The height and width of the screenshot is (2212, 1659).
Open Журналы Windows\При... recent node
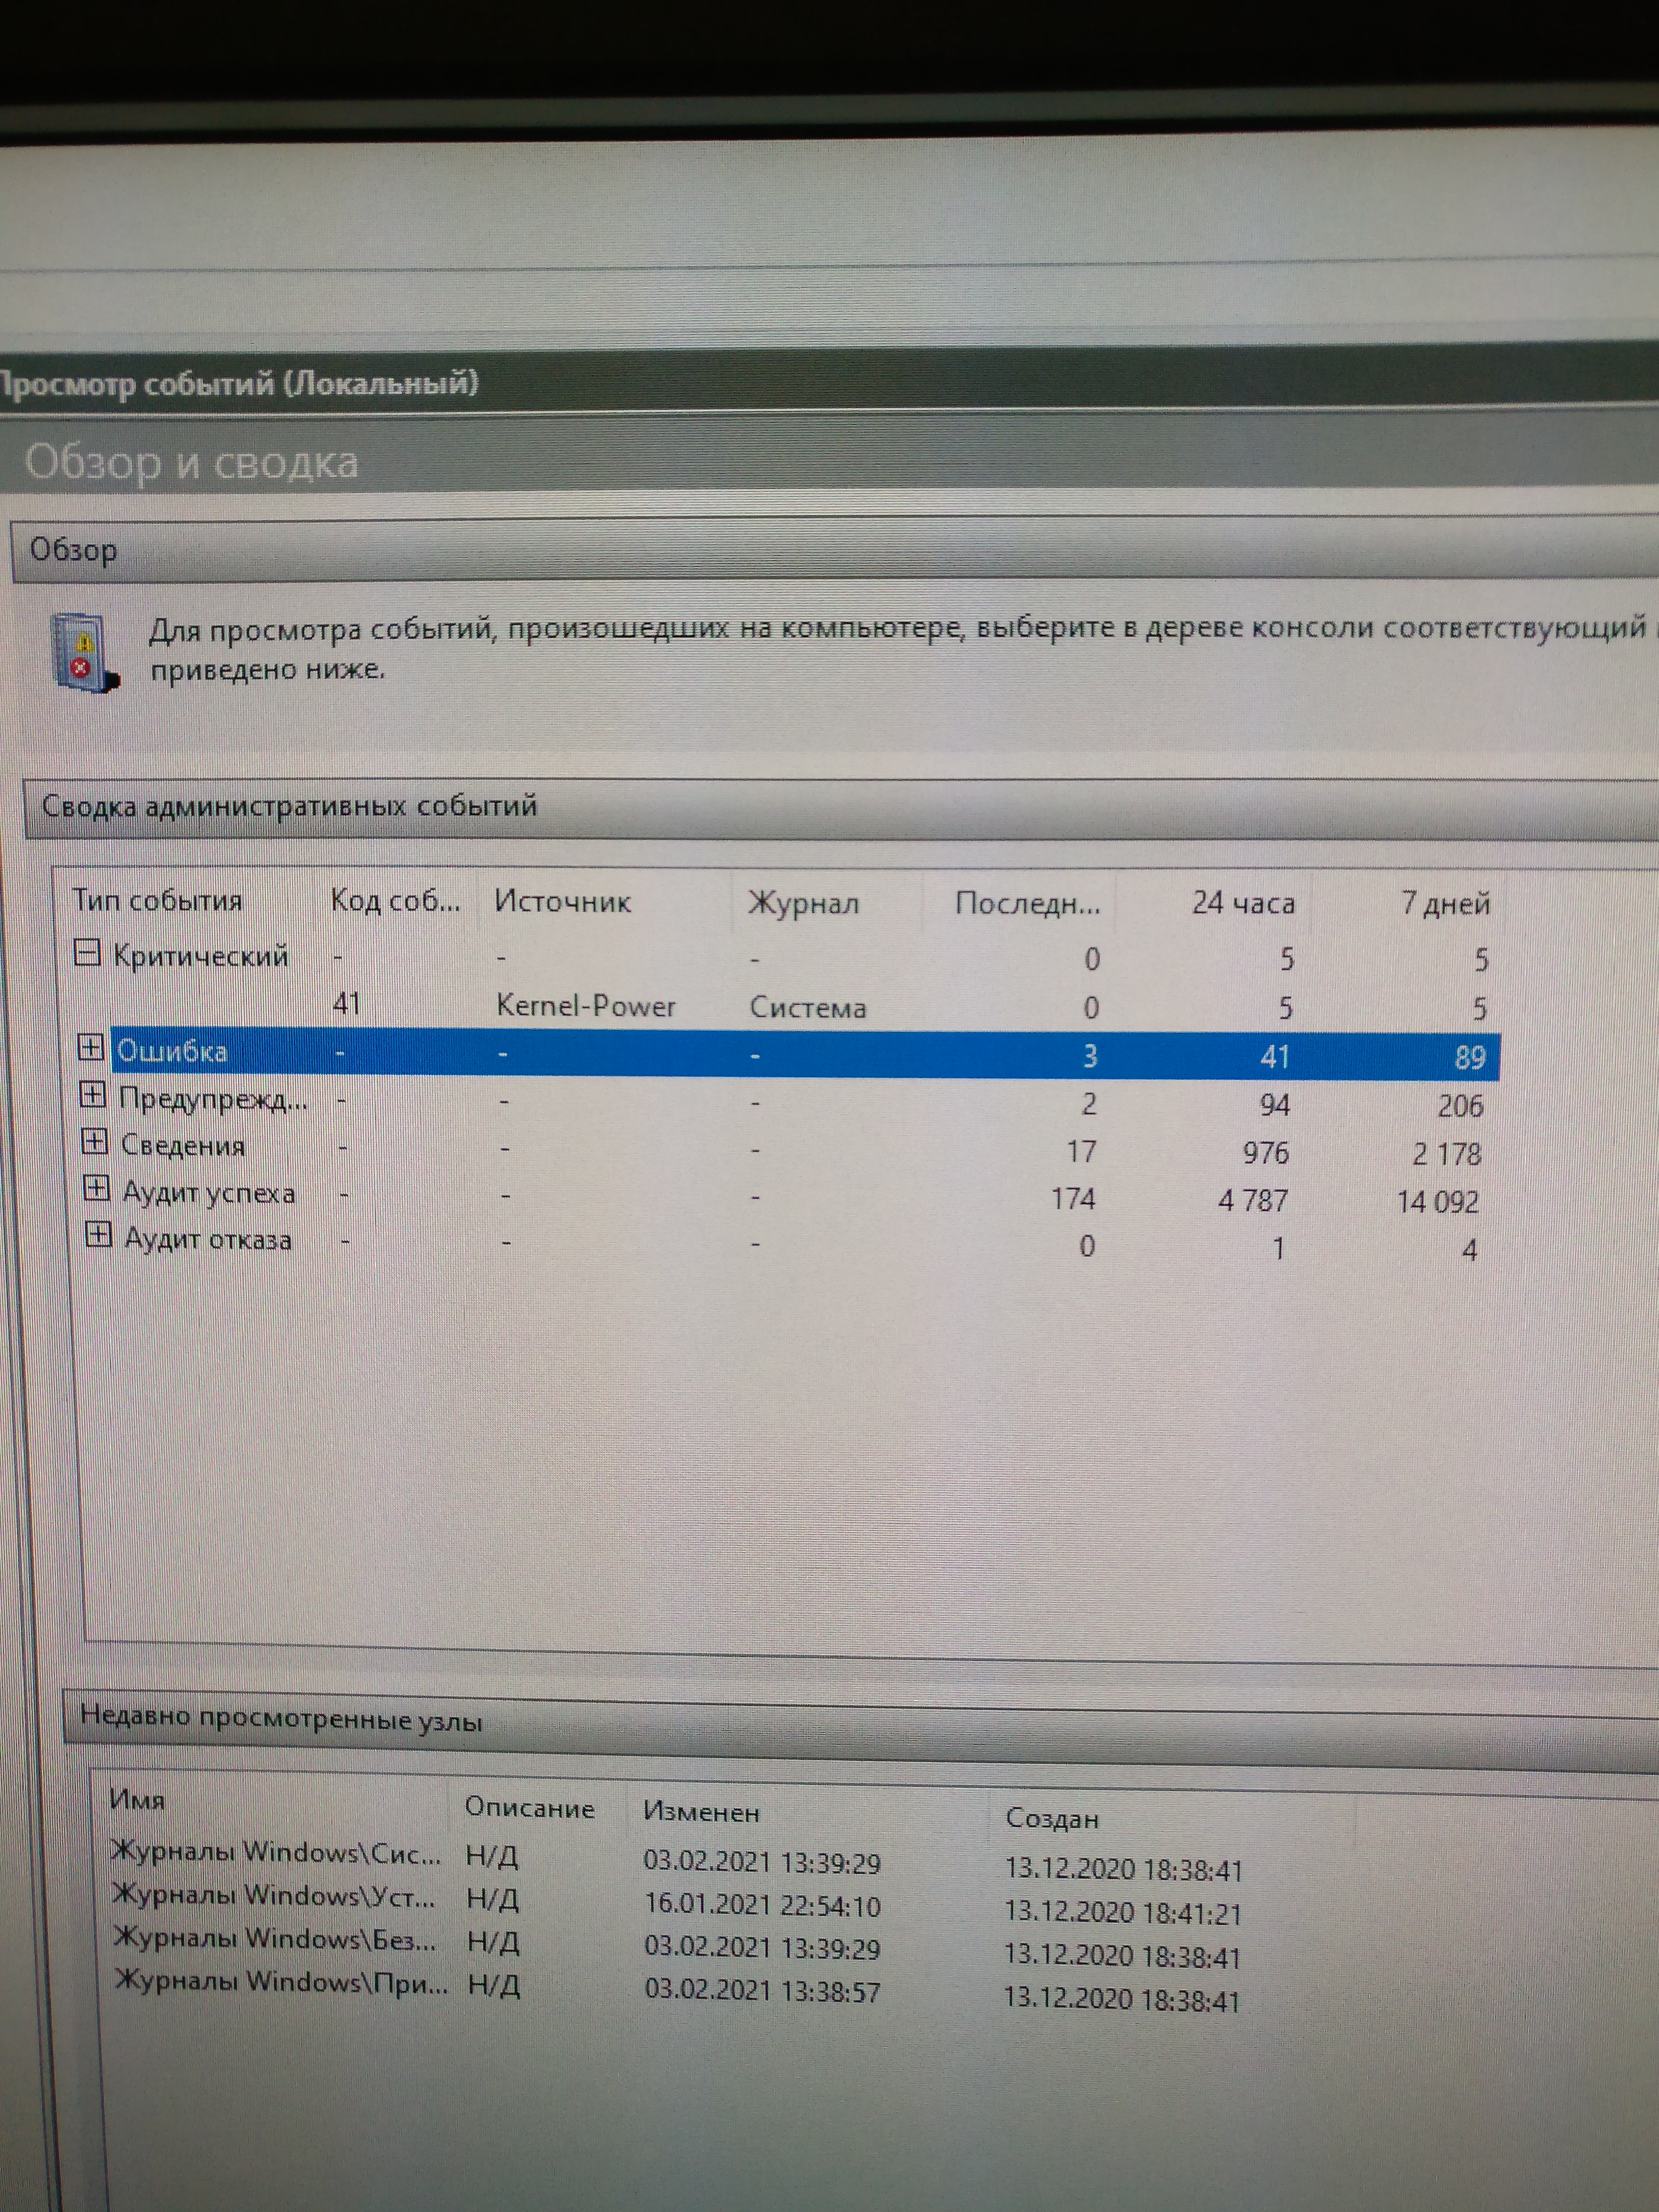click(x=280, y=1982)
